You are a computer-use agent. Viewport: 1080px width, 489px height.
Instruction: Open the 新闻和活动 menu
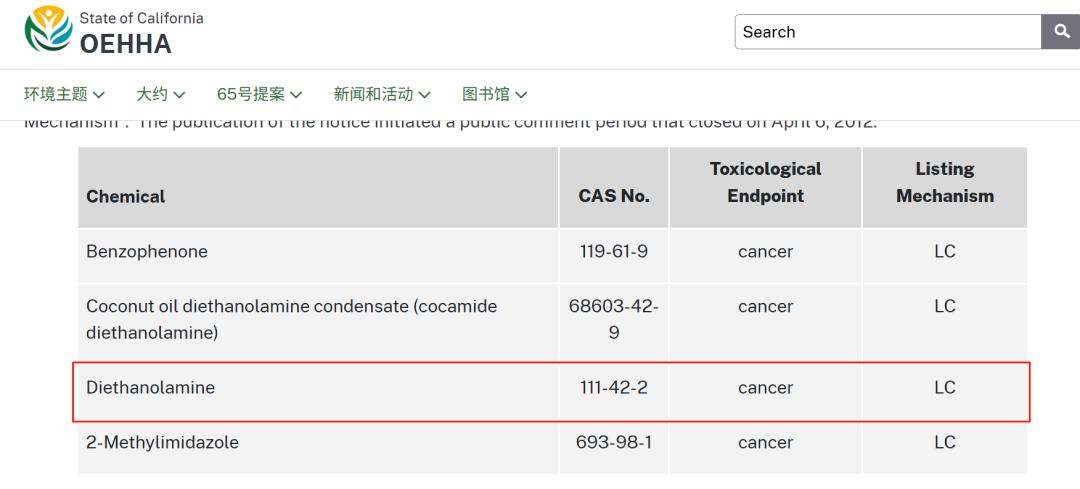(x=382, y=94)
